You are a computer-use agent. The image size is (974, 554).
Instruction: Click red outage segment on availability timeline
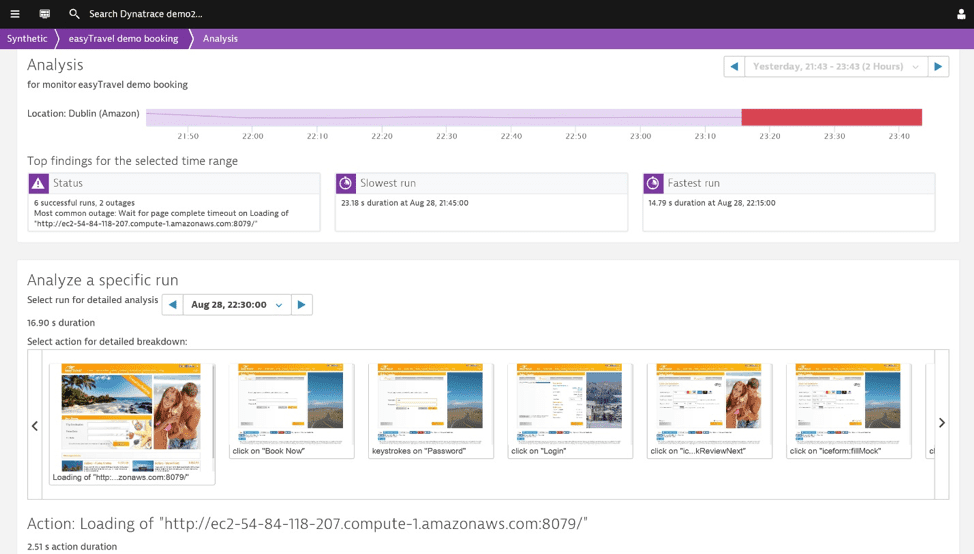pyautogui.click(x=831, y=117)
